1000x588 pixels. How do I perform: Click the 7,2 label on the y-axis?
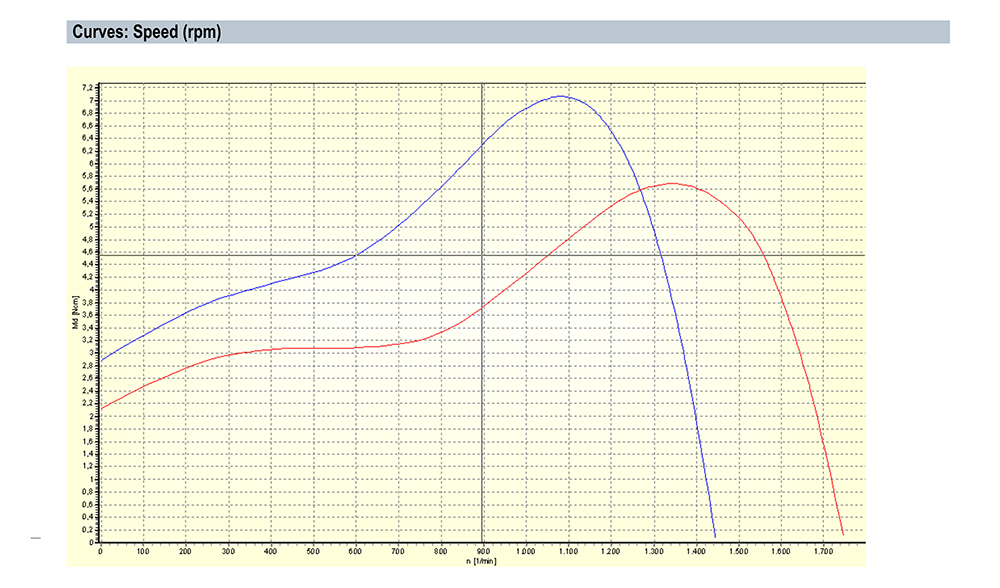89,88
